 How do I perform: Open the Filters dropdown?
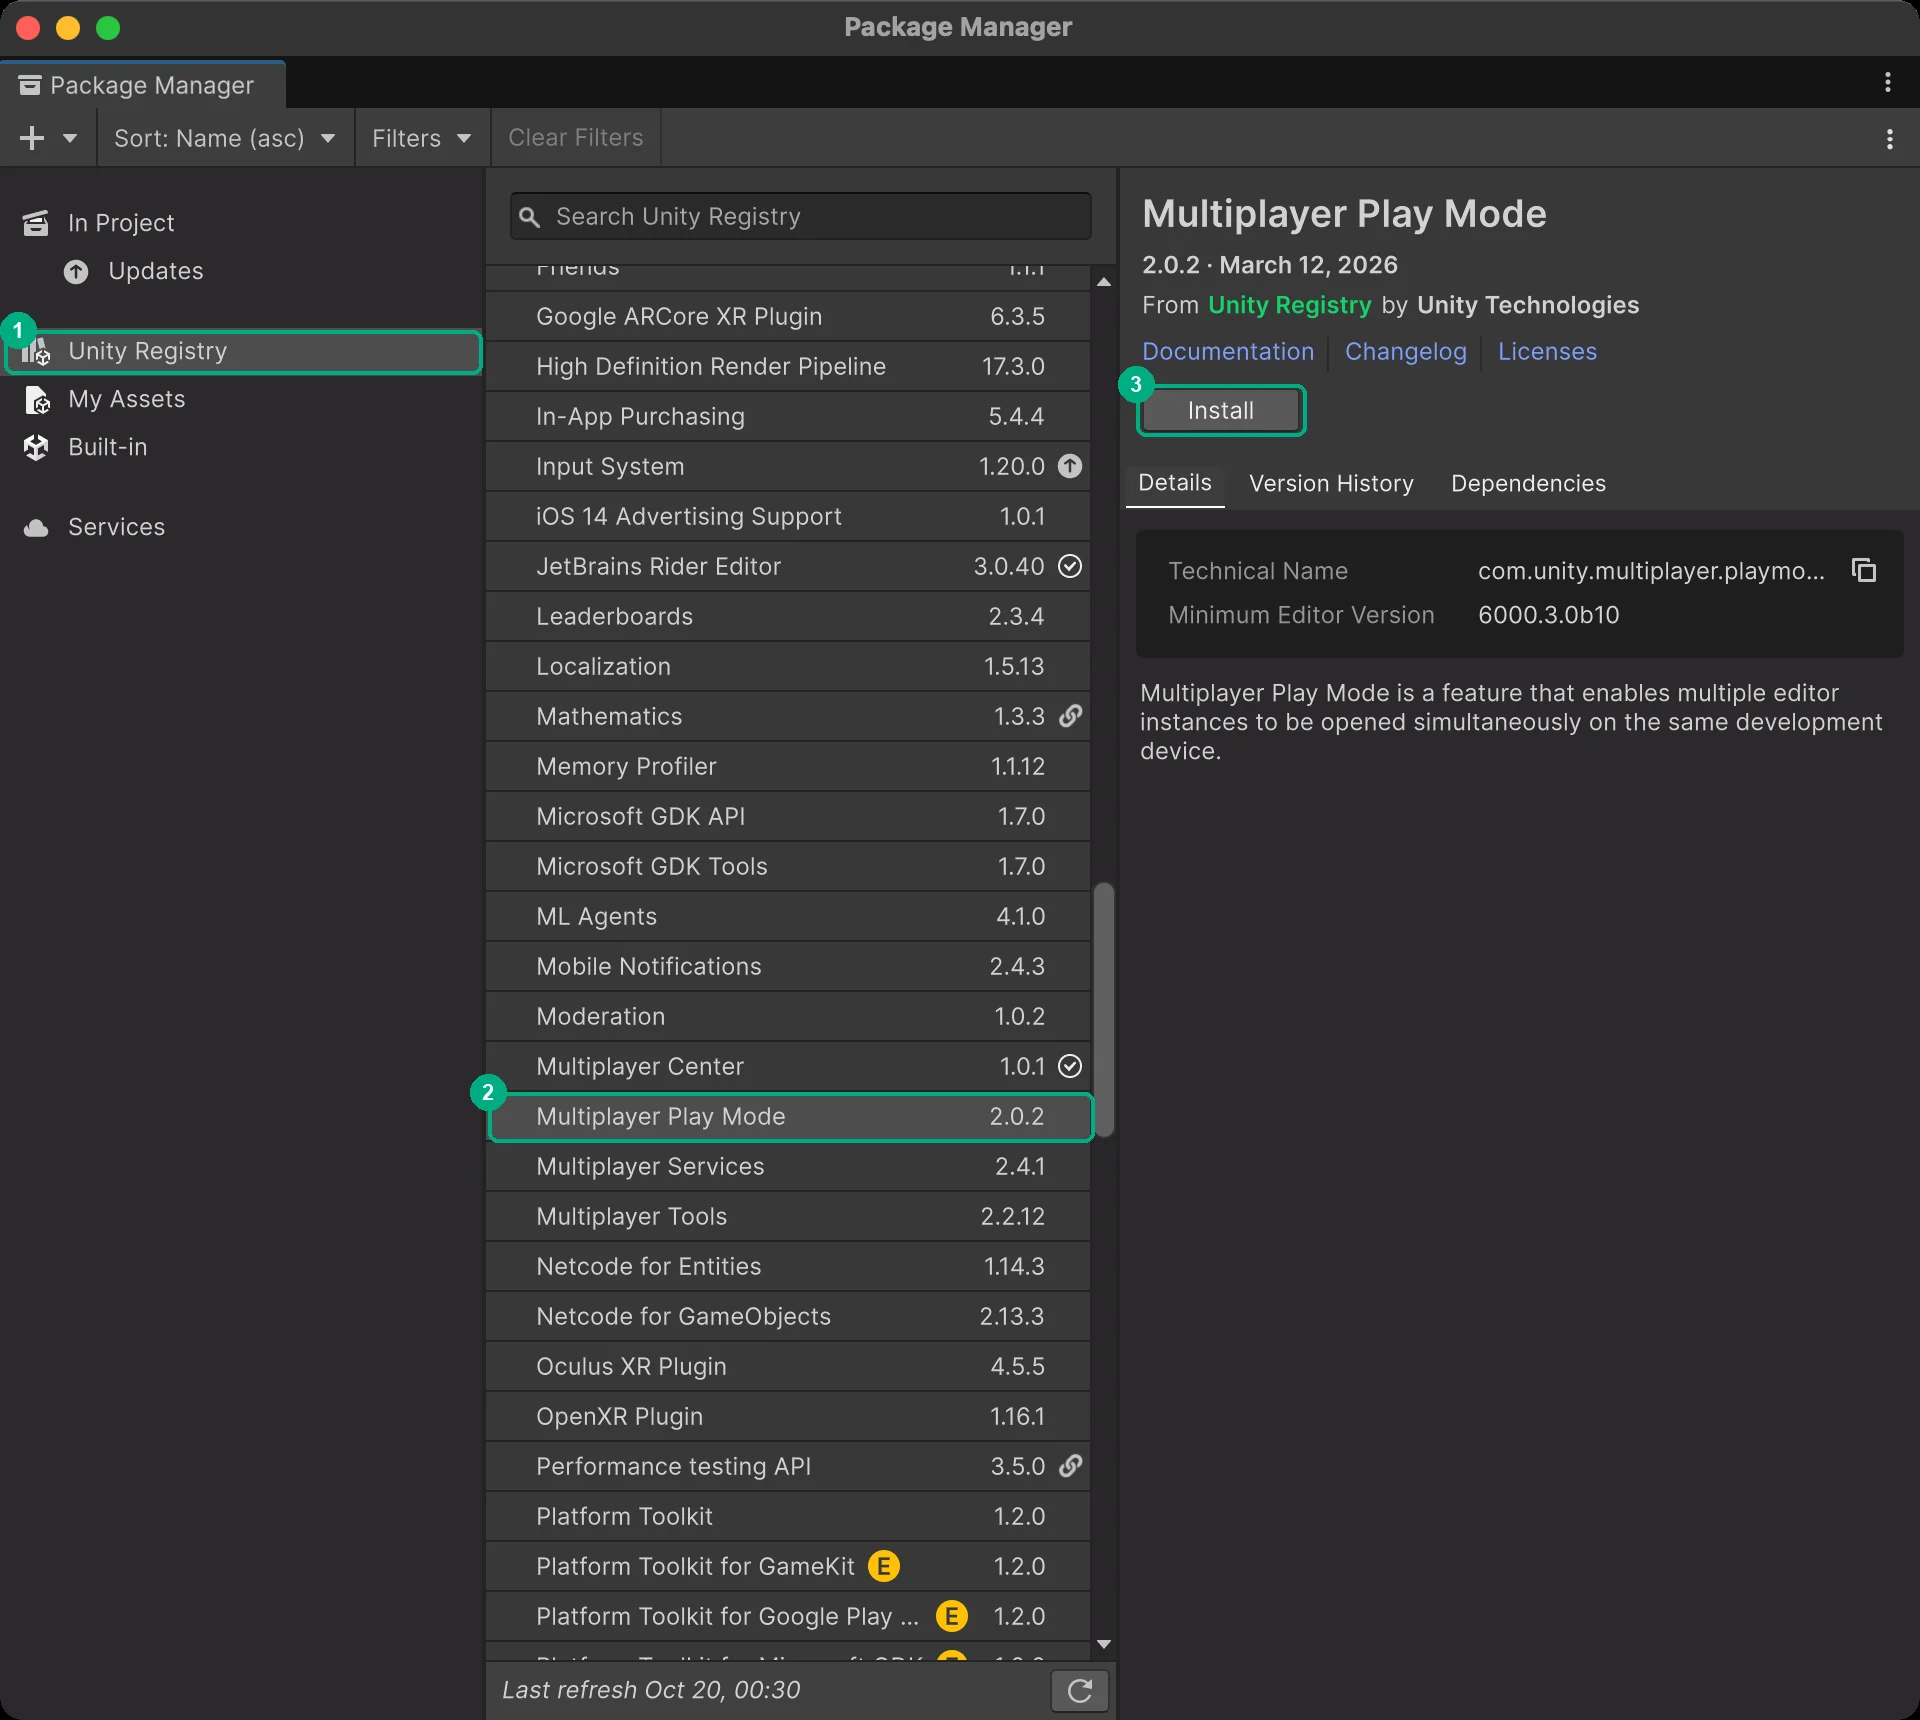click(422, 138)
